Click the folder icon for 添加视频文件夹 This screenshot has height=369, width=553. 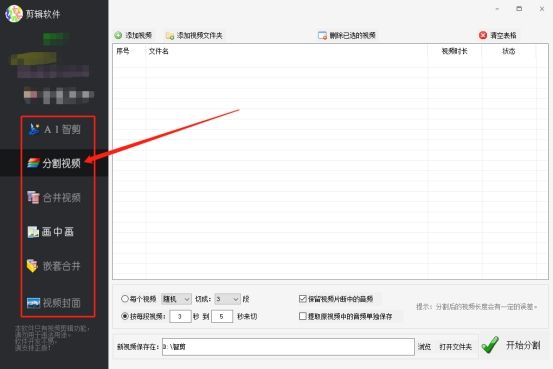point(170,36)
